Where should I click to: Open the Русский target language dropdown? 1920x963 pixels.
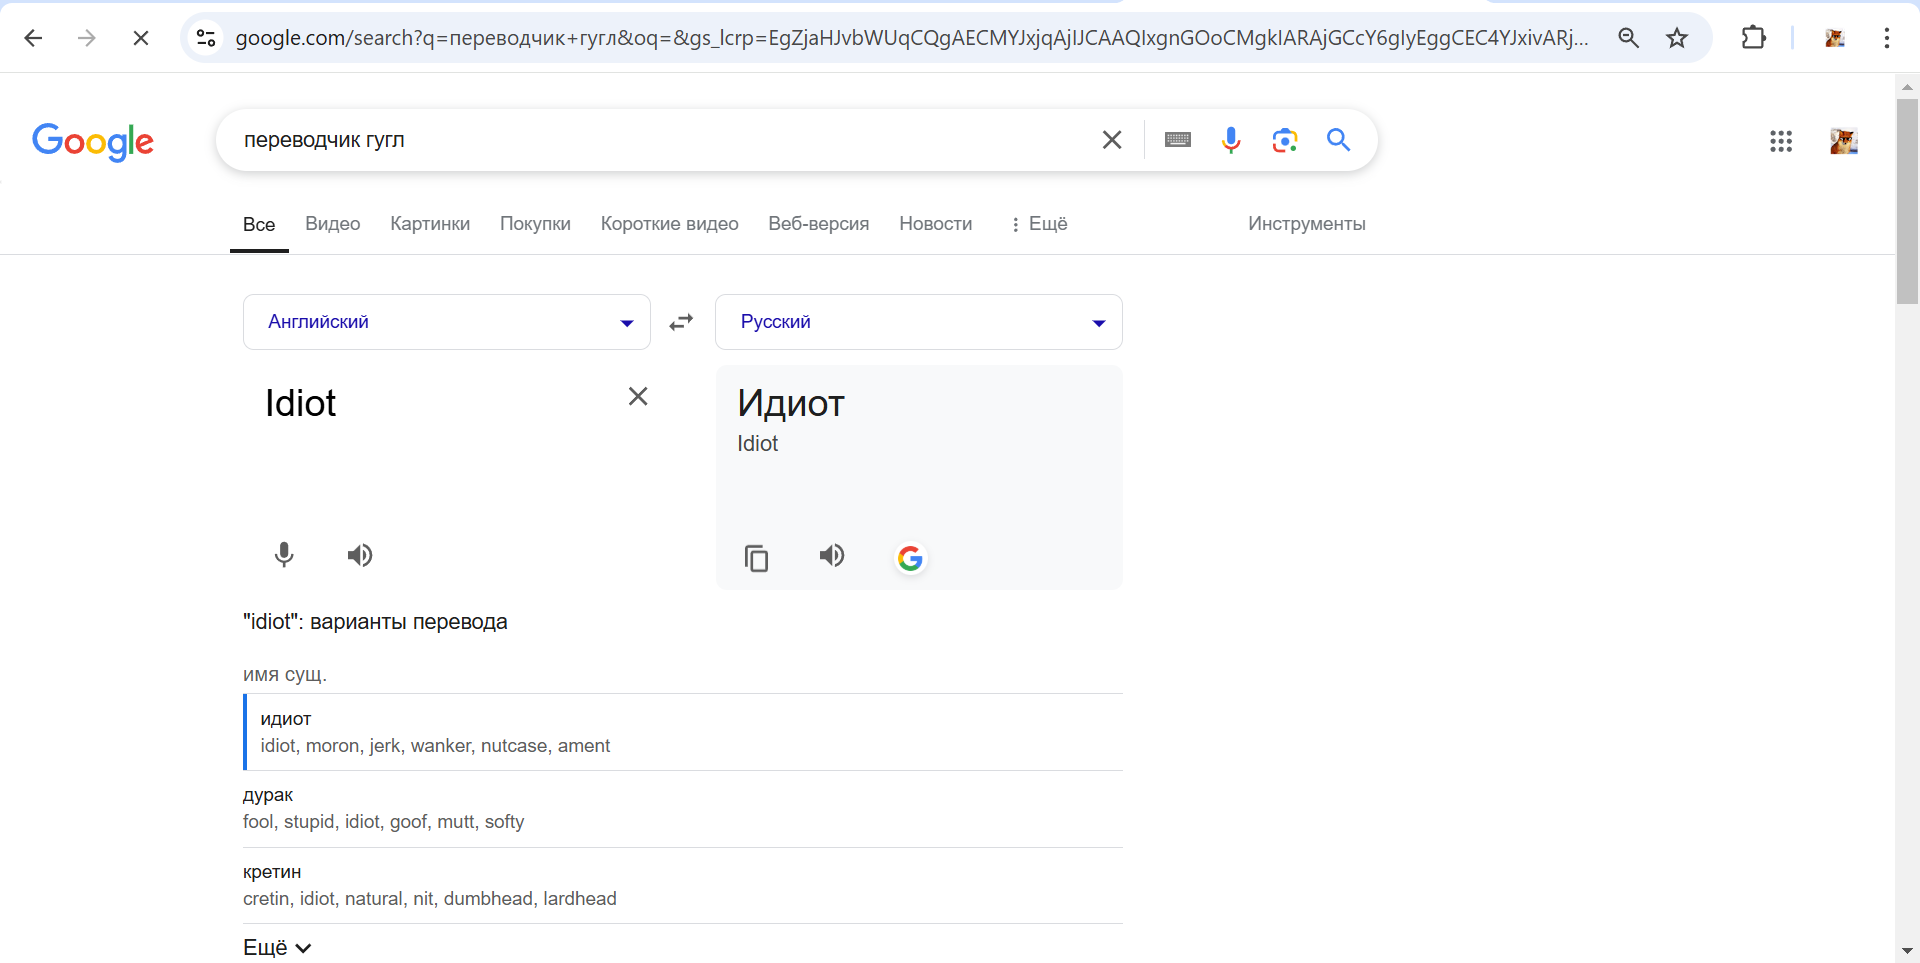(x=918, y=322)
